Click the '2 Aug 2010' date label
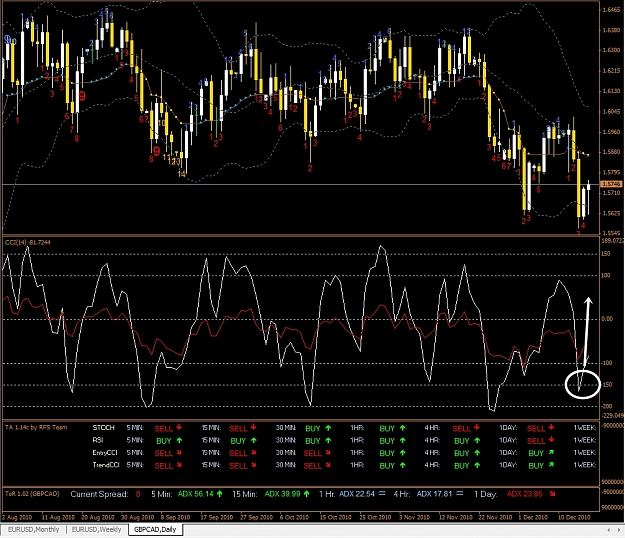 (17, 517)
